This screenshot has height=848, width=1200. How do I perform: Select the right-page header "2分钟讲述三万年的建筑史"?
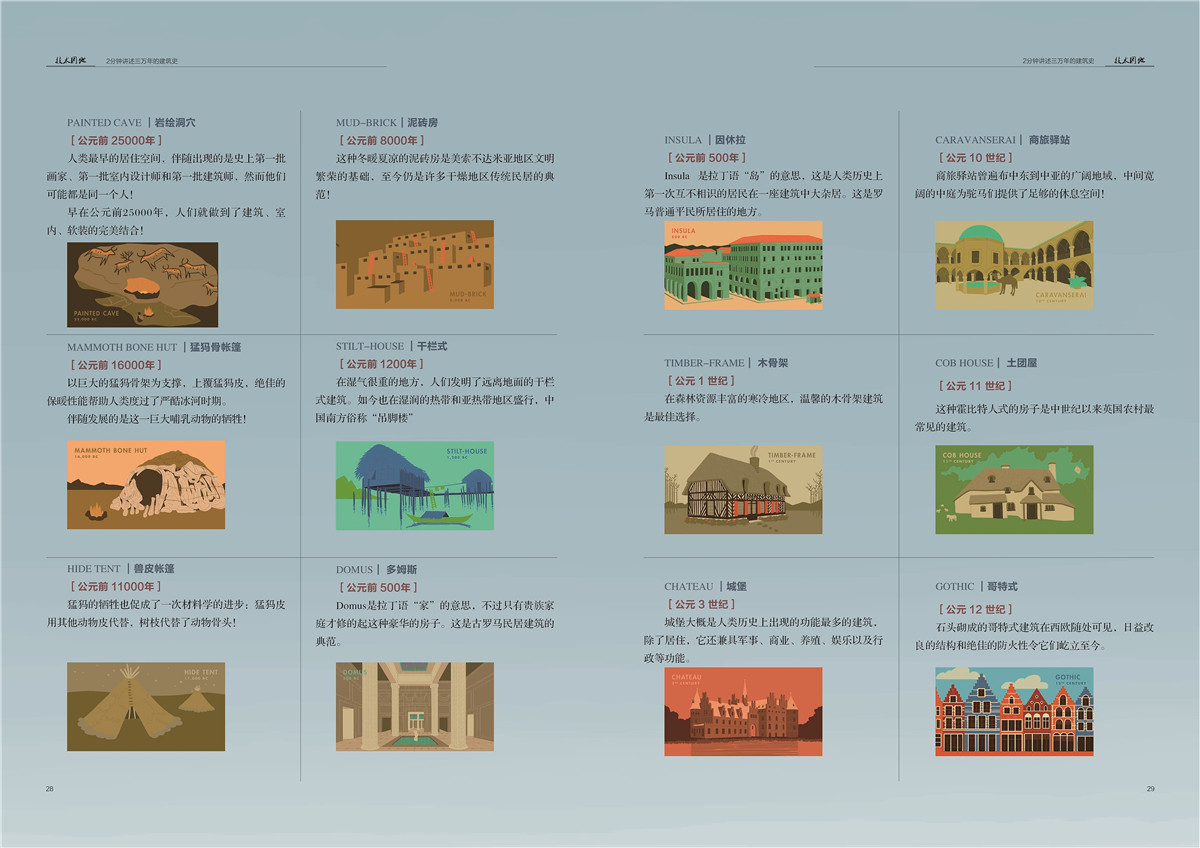coord(1058,61)
